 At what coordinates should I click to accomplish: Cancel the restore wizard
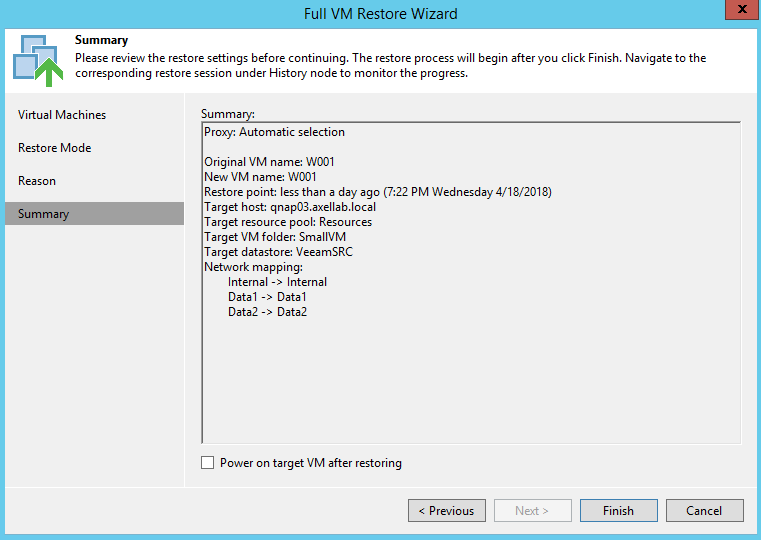pyautogui.click(x=704, y=510)
